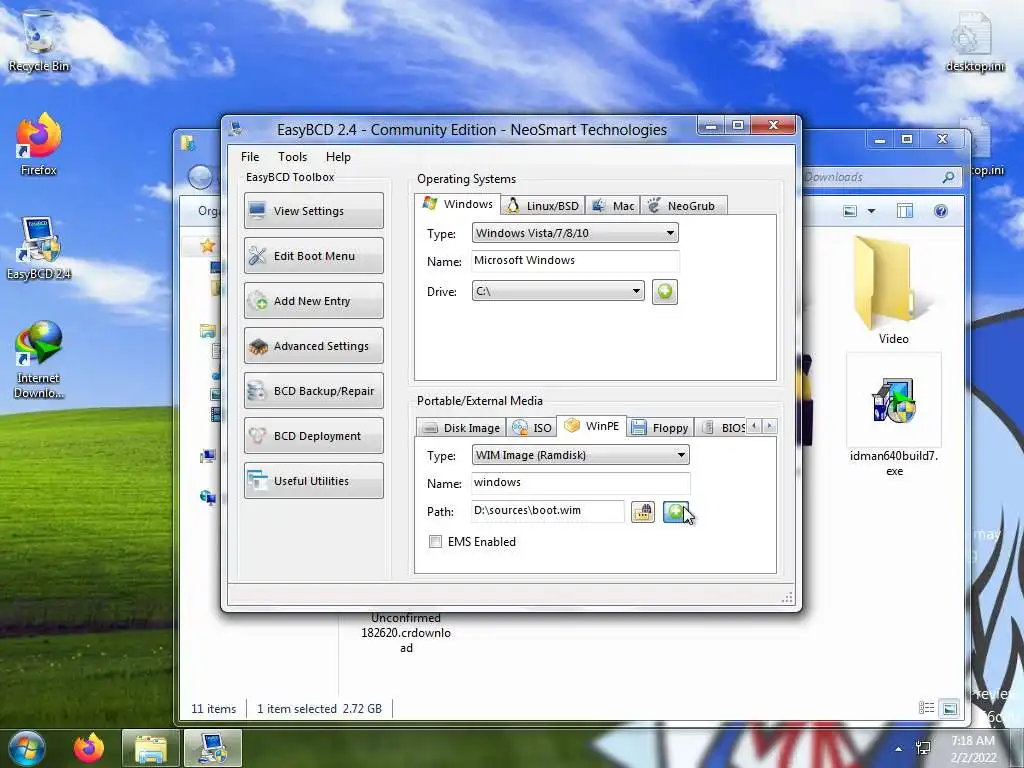Click the browse for file icon beside Path
Viewport: 1024px width, 768px height.
(x=643, y=512)
